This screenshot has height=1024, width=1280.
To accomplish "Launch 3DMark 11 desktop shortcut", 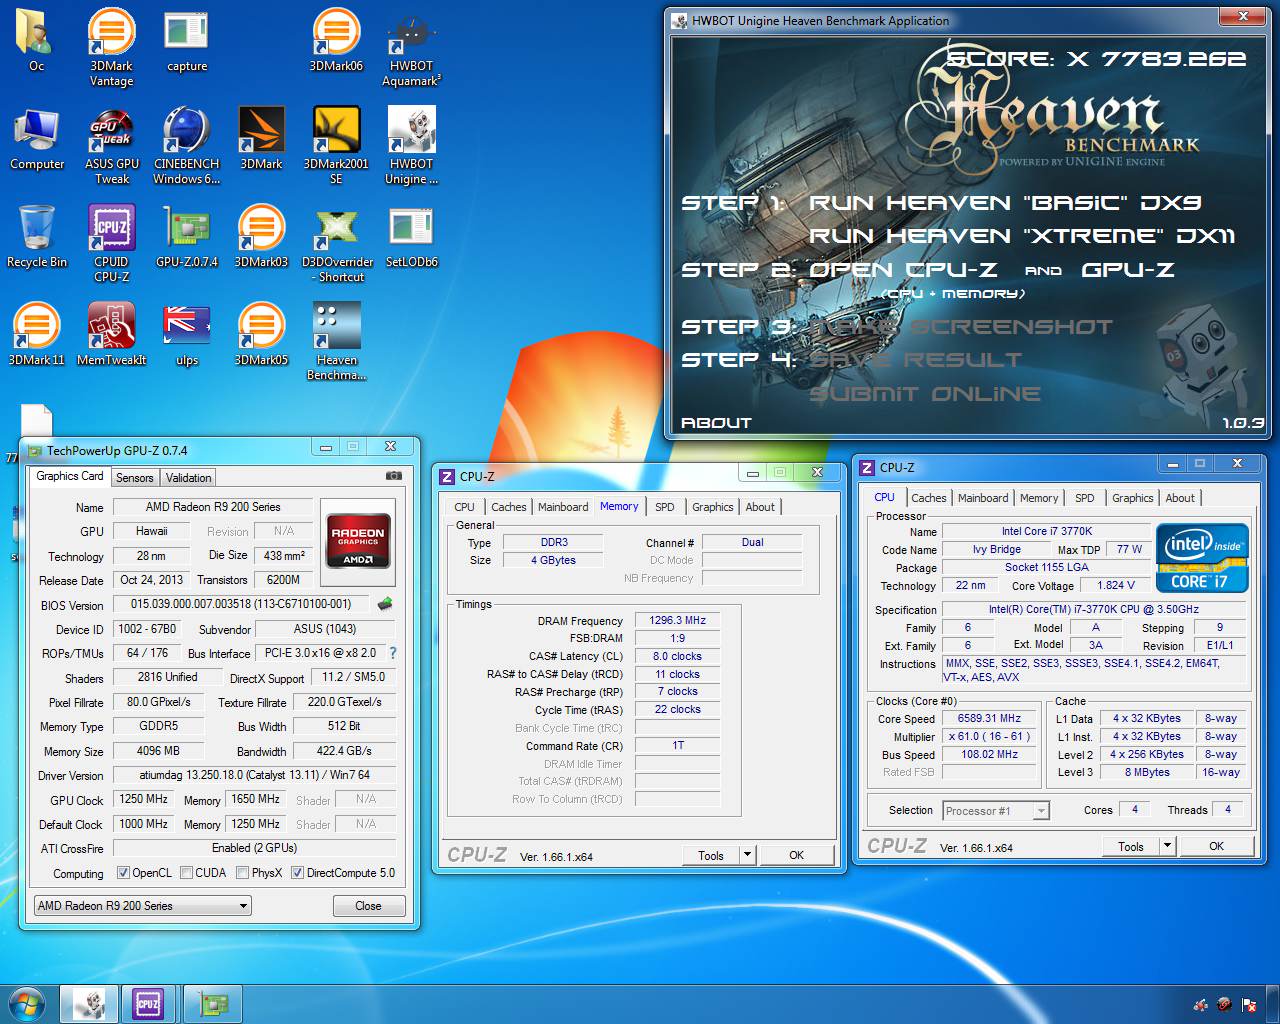I will [37, 334].
